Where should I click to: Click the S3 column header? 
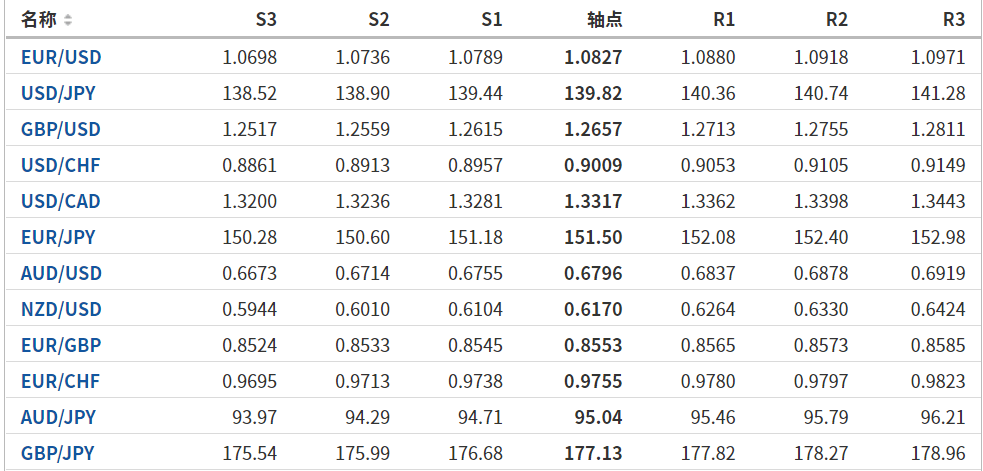pos(265,19)
